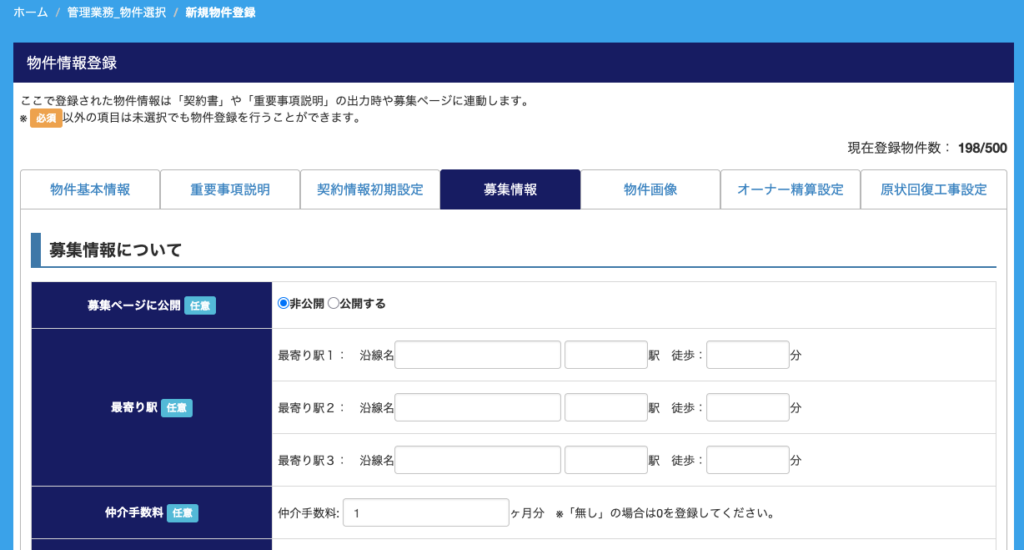Click the ホーム breadcrumb link
Viewport: 1024px width, 550px height.
(x=30, y=13)
